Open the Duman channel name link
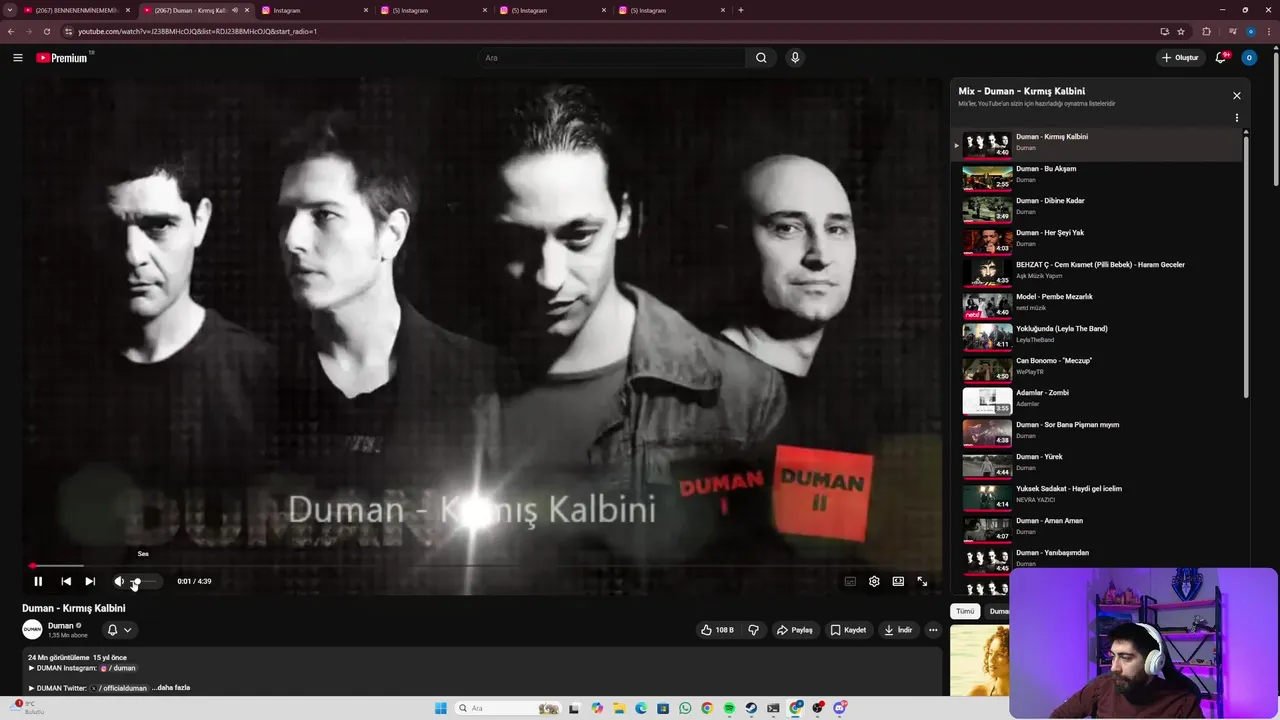This screenshot has height=720, width=1280. pos(61,626)
